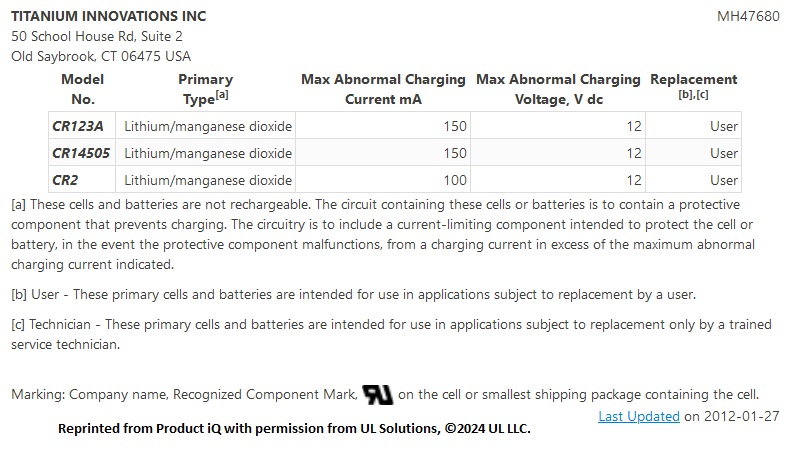Click the 2012-01-27 update date

coord(742,416)
